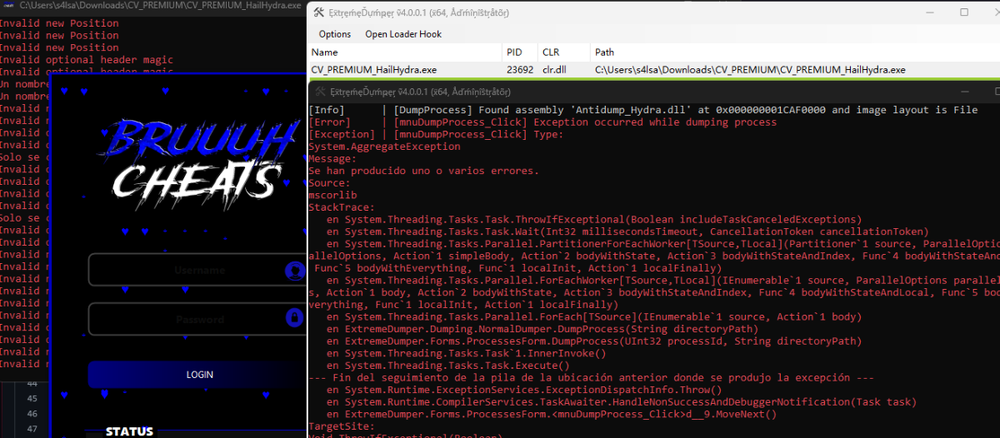Click the STATUS label below login

tap(130, 431)
